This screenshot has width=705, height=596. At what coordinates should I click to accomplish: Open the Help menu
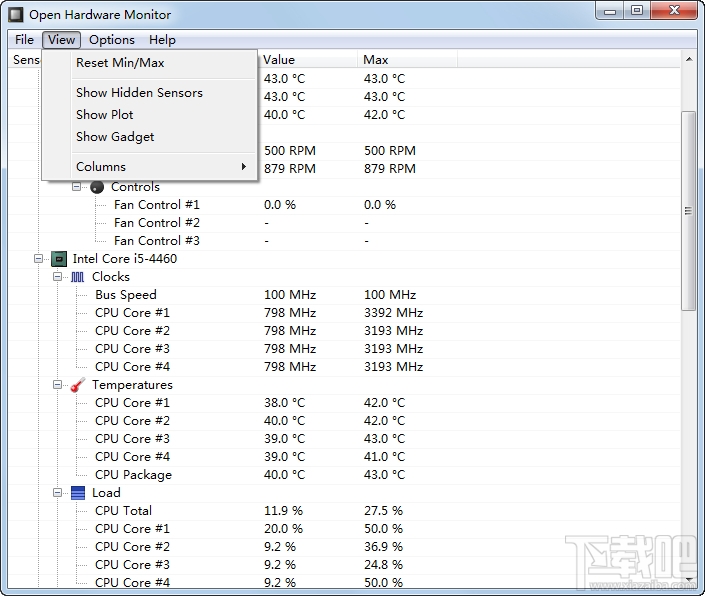coord(162,40)
